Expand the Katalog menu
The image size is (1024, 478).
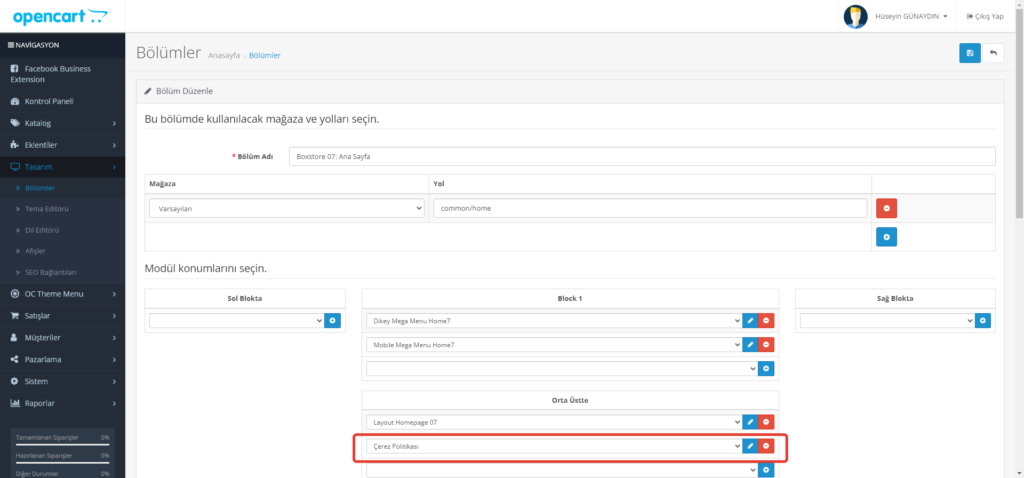click(62, 123)
